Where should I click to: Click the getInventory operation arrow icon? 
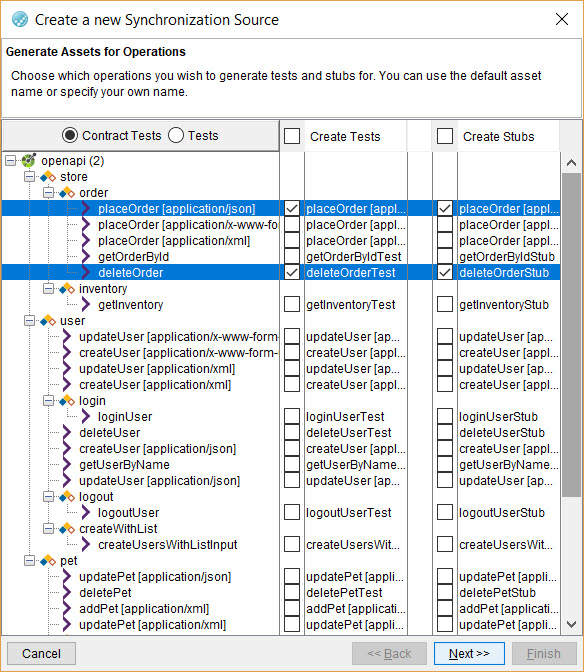(86, 305)
